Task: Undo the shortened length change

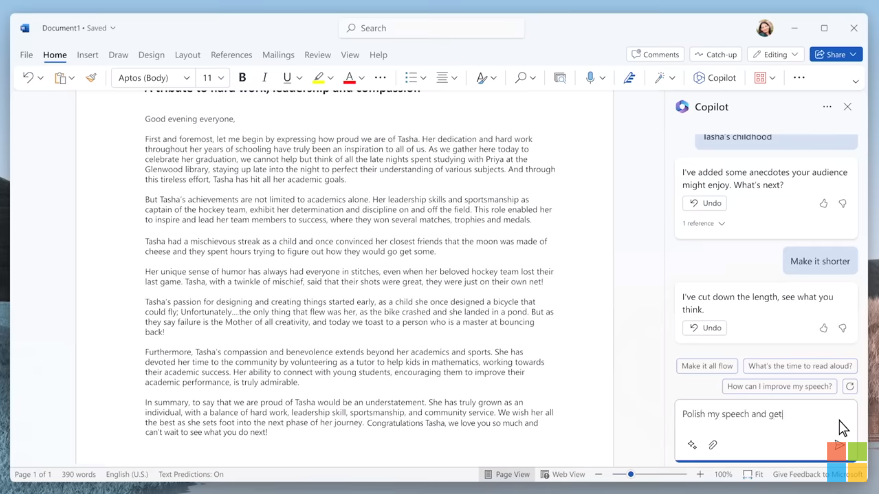Action: pos(705,327)
